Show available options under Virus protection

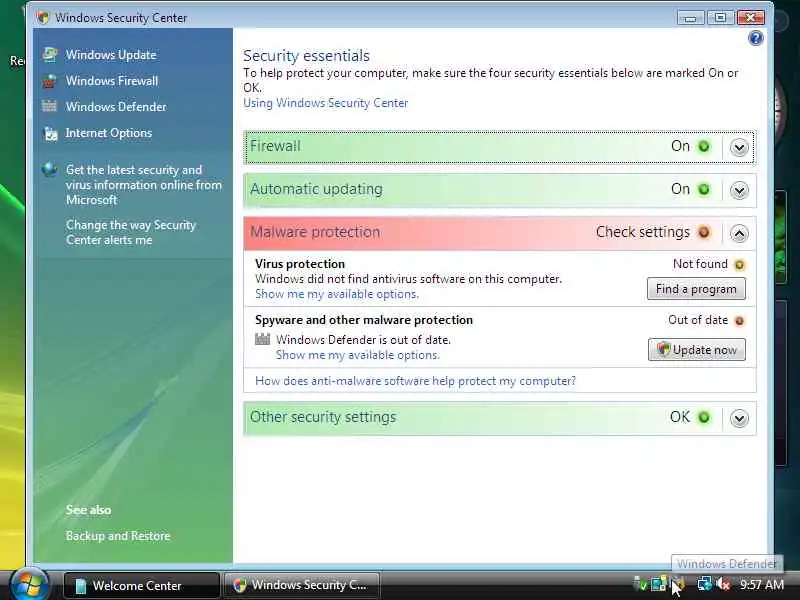pos(337,294)
